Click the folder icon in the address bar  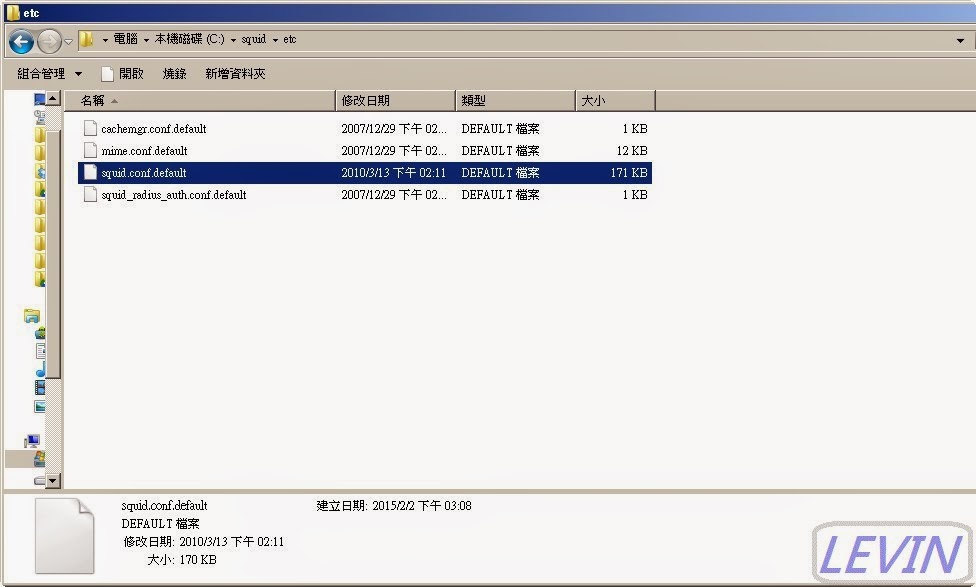pos(87,40)
